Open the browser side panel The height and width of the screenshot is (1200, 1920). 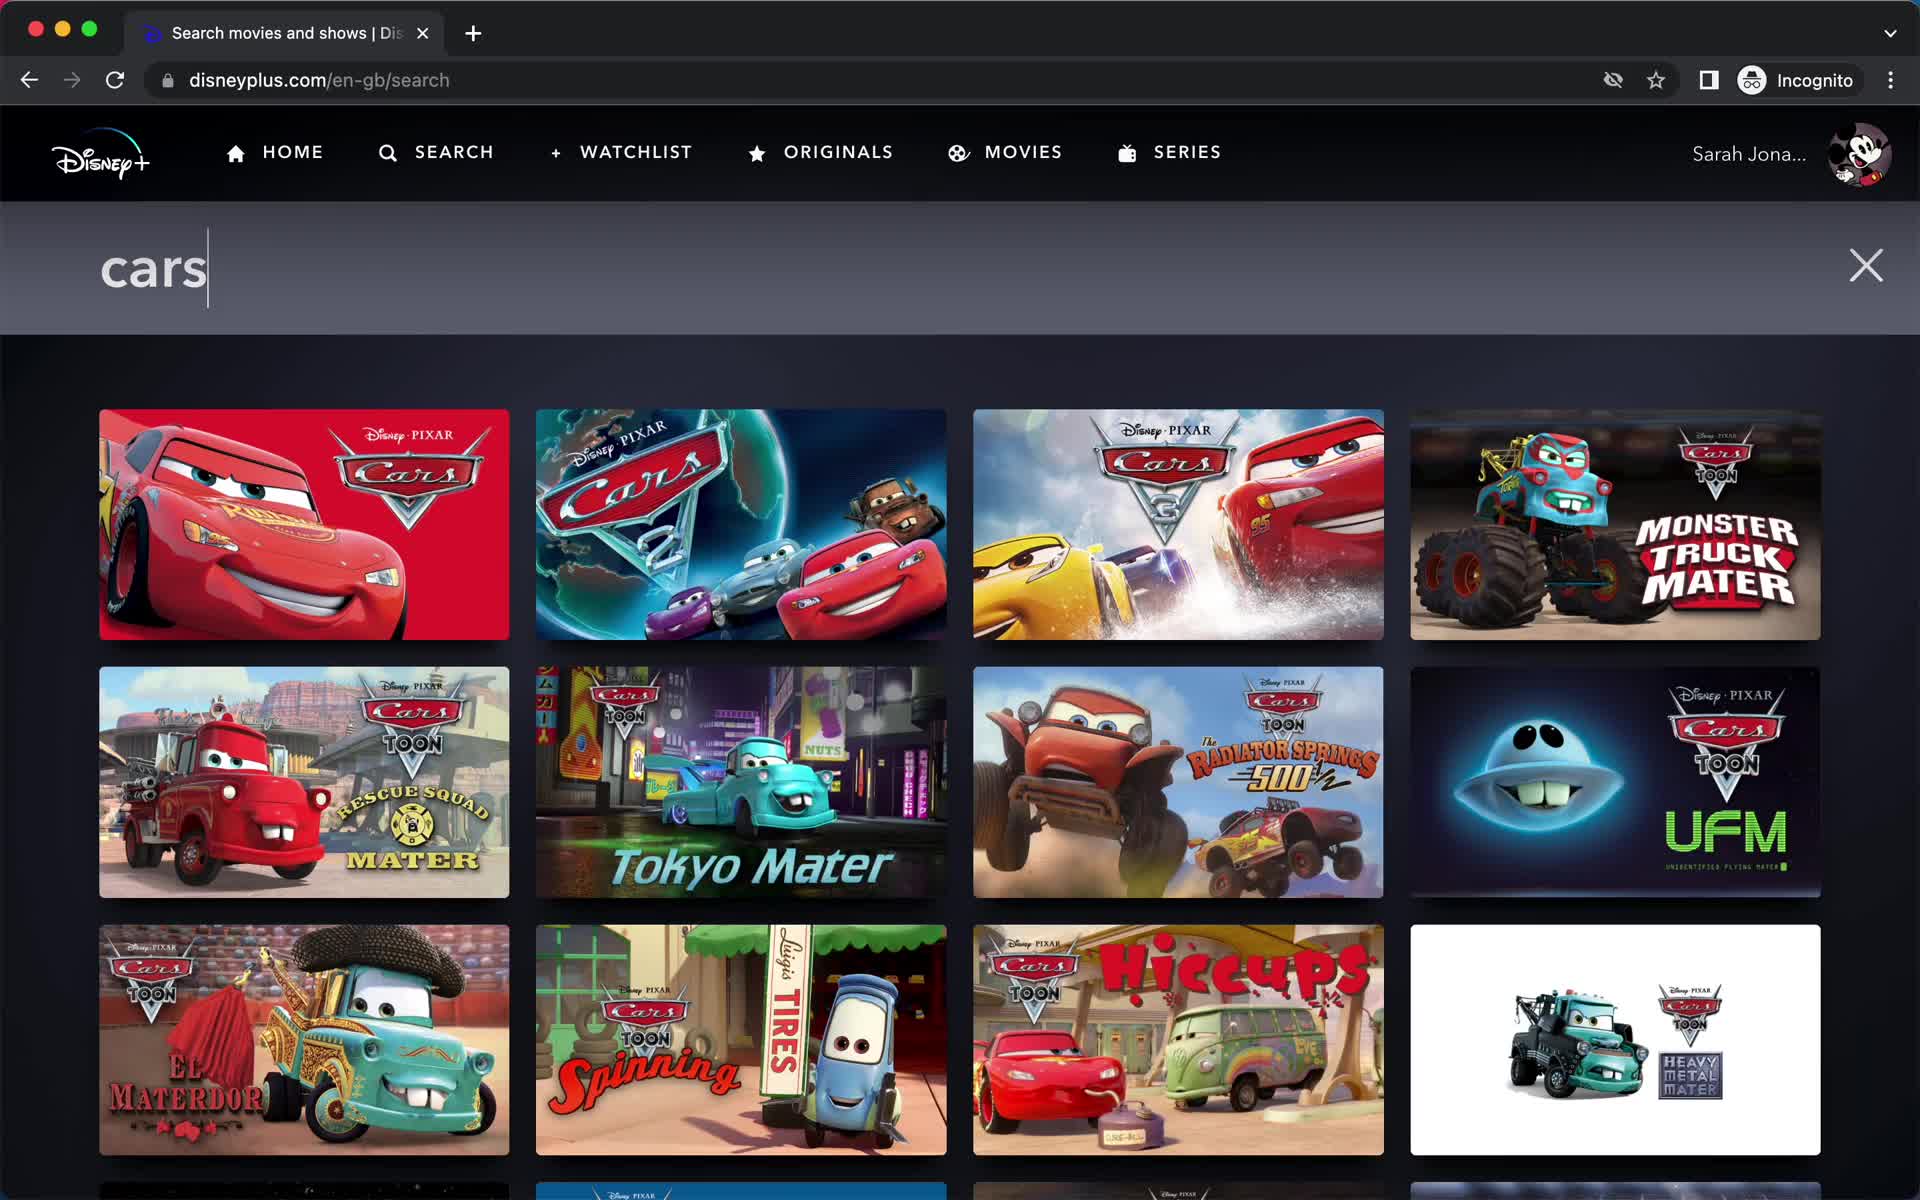coord(1709,80)
